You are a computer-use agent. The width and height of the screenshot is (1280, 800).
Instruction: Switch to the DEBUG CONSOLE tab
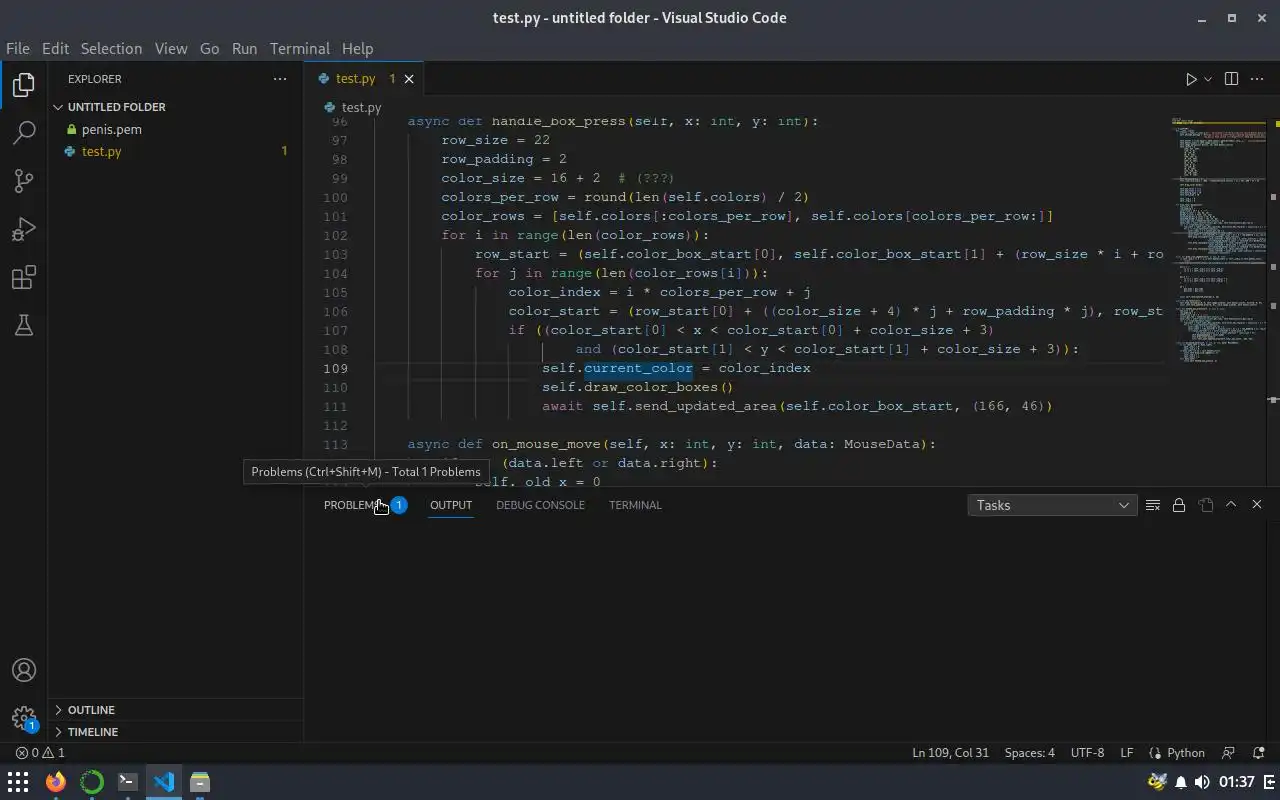pyautogui.click(x=540, y=505)
